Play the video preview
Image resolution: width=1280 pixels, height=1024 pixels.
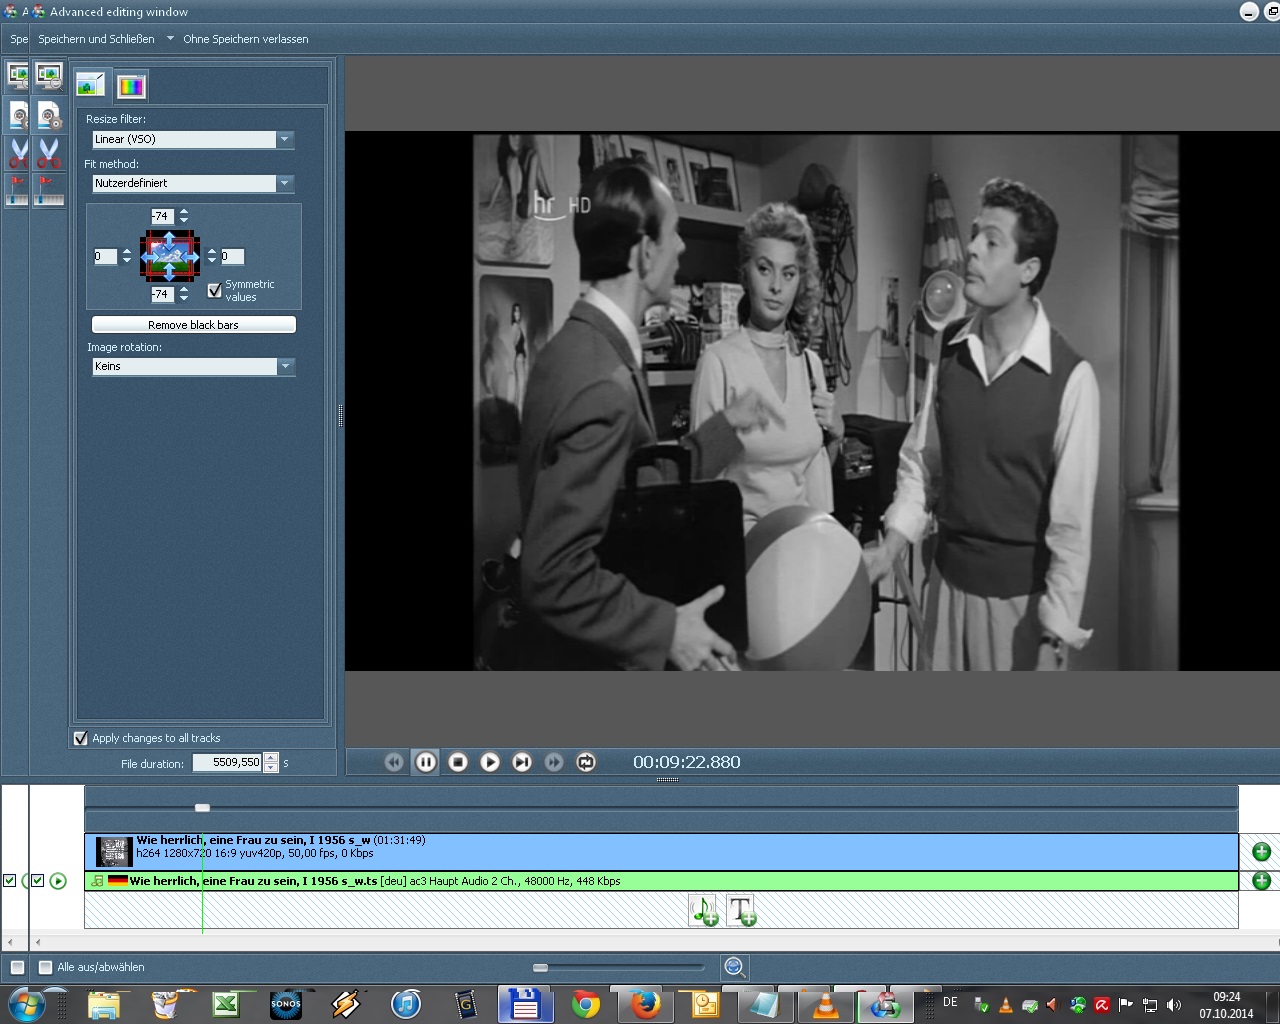(490, 762)
